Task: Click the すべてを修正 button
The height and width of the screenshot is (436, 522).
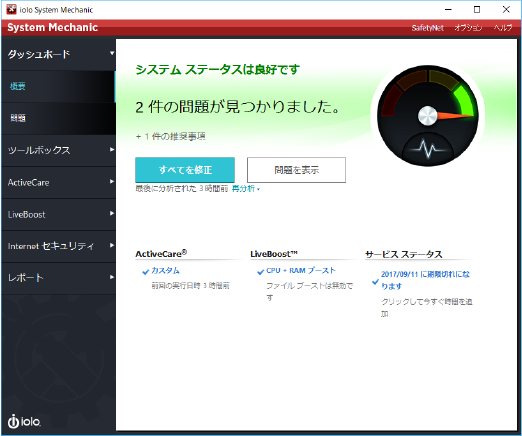Action: coord(185,170)
